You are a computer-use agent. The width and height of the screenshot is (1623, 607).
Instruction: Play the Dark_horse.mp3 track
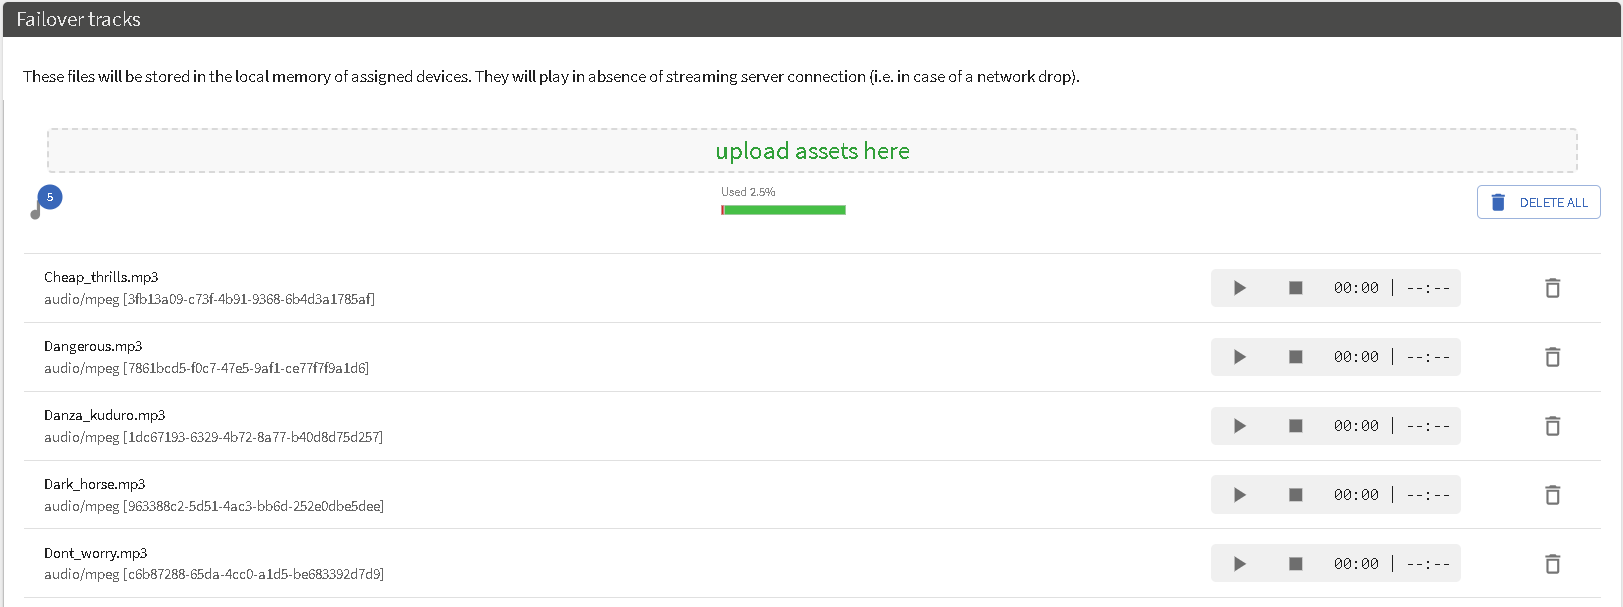tap(1240, 495)
